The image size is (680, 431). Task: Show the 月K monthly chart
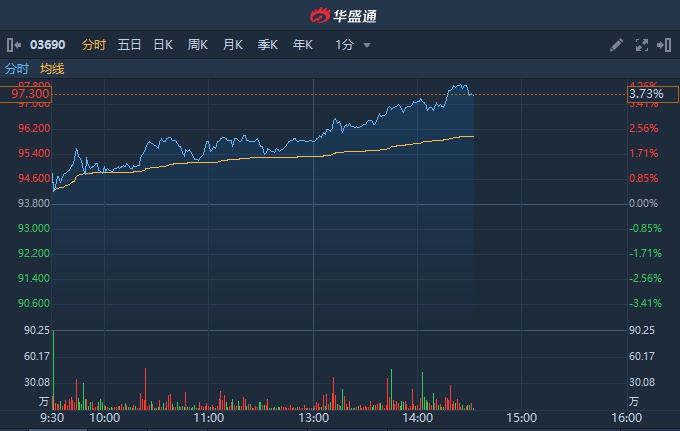click(233, 45)
